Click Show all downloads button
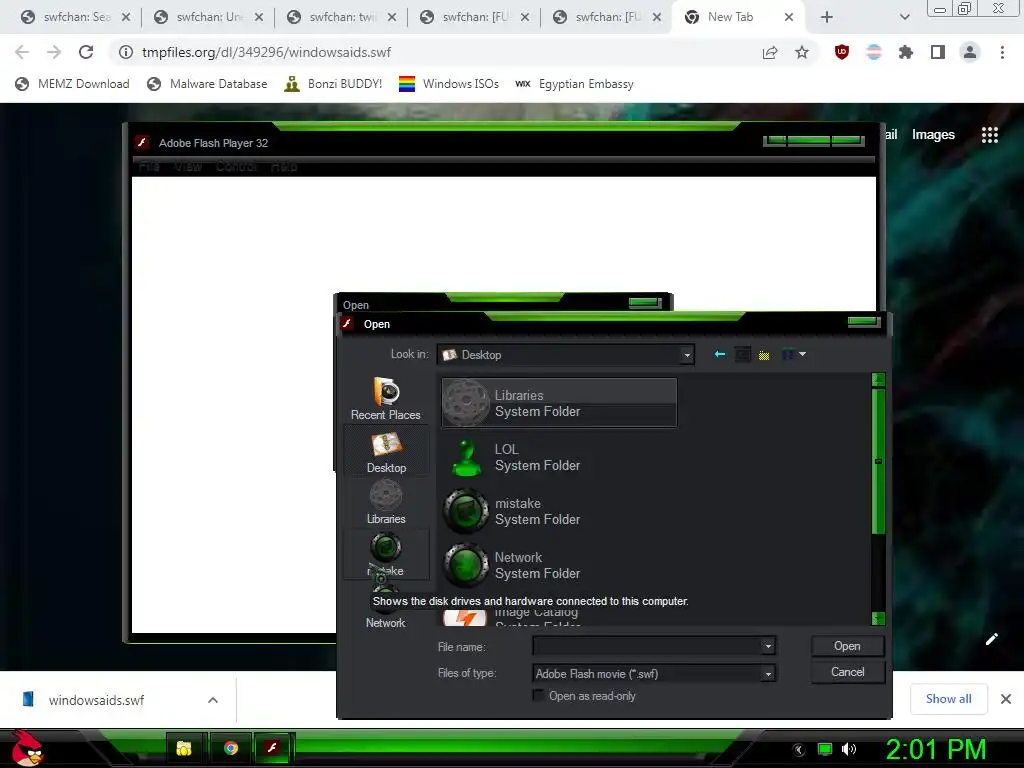 pos(948,699)
